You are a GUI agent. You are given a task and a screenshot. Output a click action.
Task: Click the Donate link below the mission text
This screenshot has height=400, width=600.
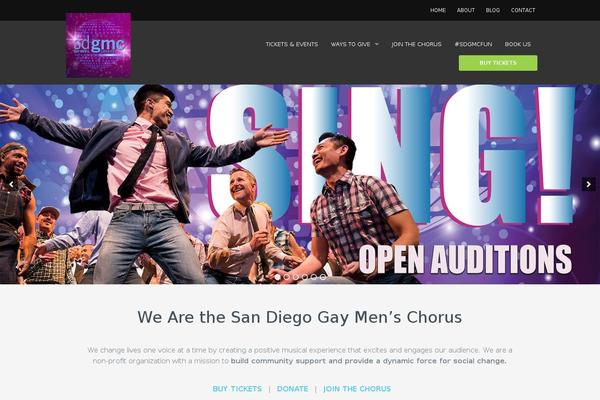point(292,389)
